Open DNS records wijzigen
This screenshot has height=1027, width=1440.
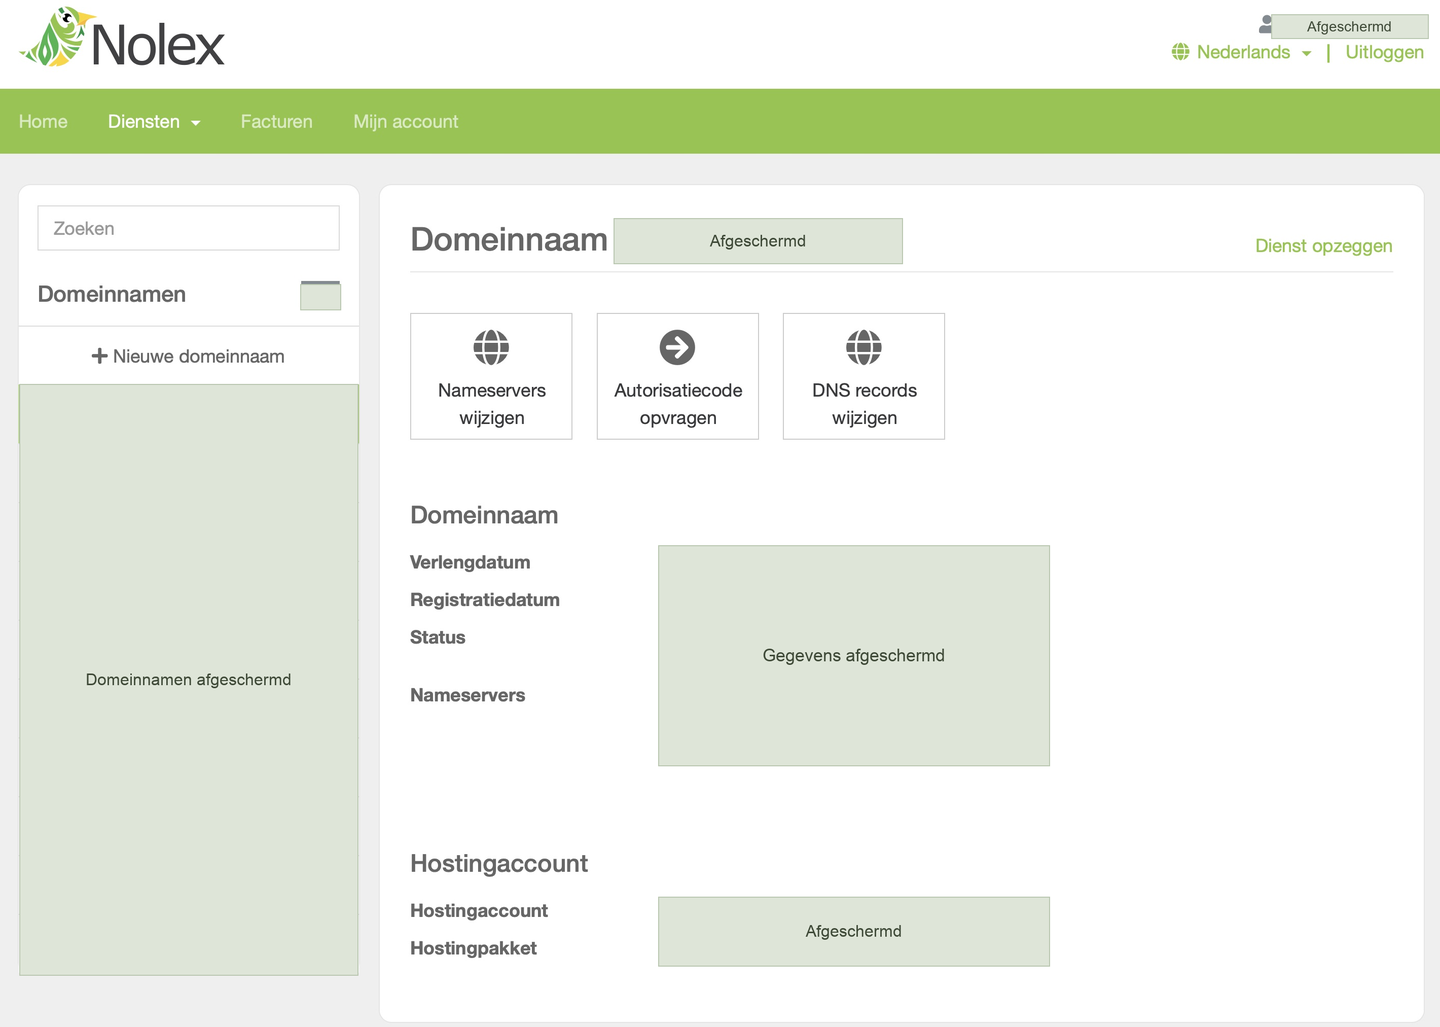coord(864,376)
